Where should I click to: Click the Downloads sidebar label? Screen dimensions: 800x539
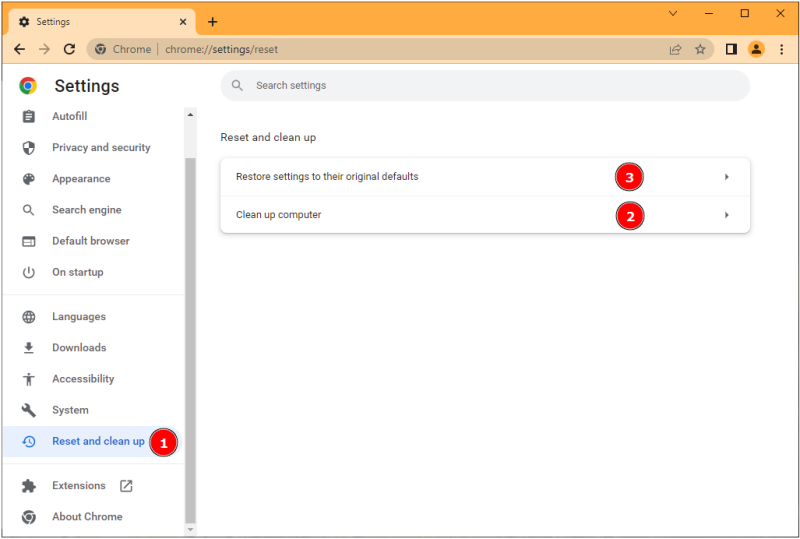click(79, 348)
